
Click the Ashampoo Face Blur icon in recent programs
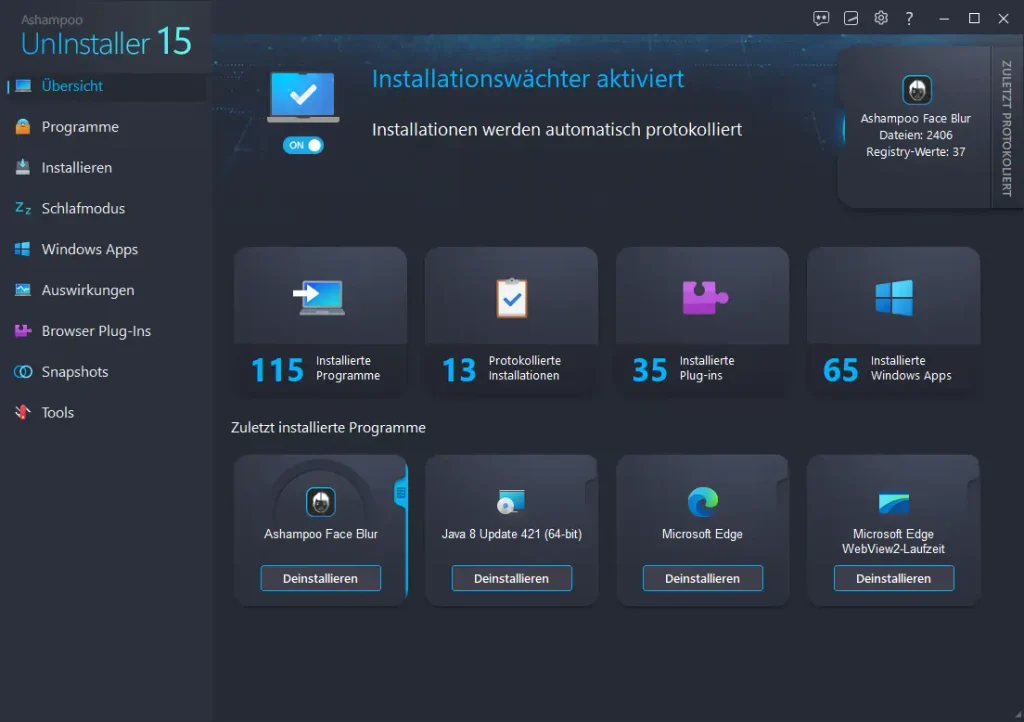point(321,502)
